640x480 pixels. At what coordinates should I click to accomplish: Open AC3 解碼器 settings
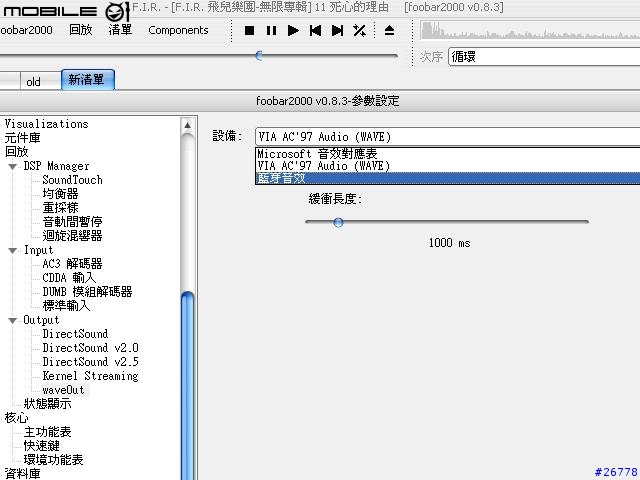coord(72,264)
